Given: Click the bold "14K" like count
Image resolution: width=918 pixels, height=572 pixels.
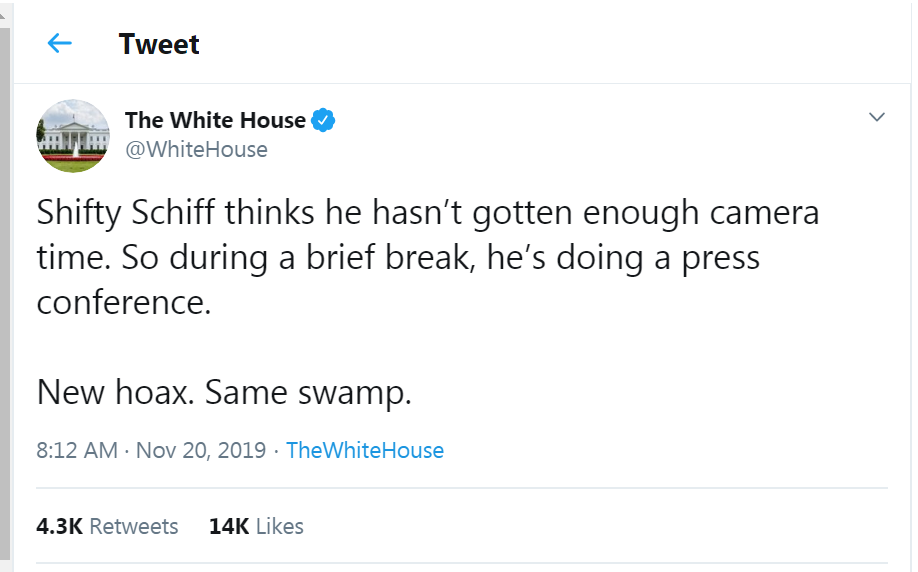Looking at the screenshot, I should pyautogui.click(x=229, y=526).
